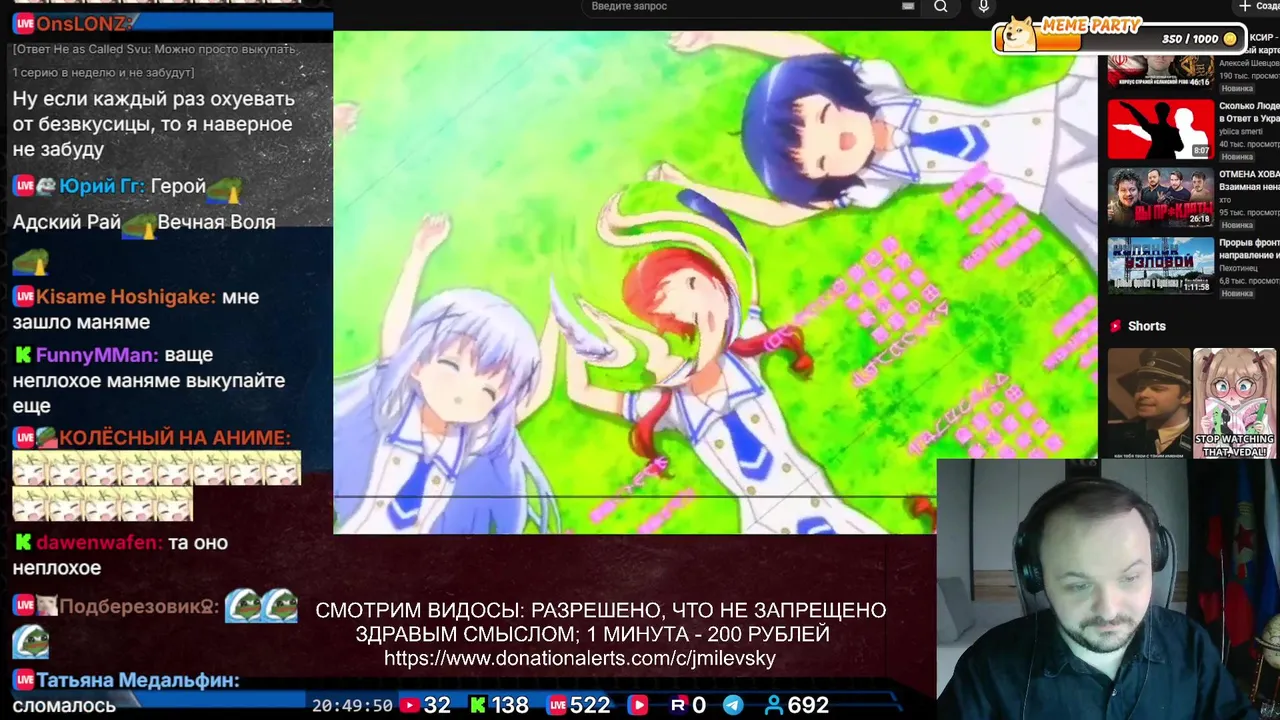Image resolution: width=1280 pixels, height=720 pixels.
Task: Click the Meme Party coin icon
Action: 1230,39
